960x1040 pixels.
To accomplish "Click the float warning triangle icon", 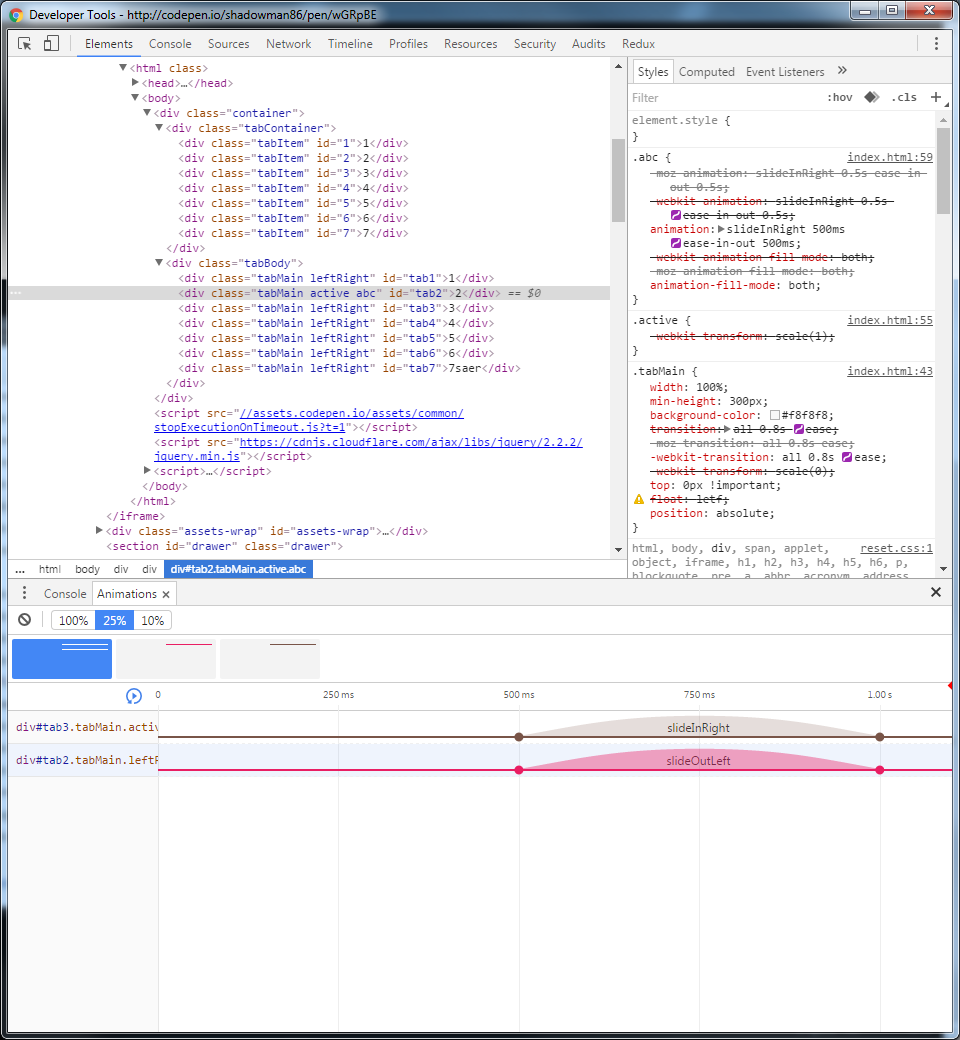I will [639, 499].
